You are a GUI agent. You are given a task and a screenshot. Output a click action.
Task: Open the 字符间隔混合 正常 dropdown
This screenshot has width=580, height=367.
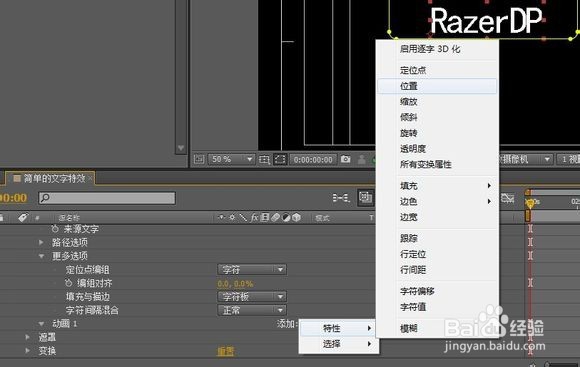[252, 310]
